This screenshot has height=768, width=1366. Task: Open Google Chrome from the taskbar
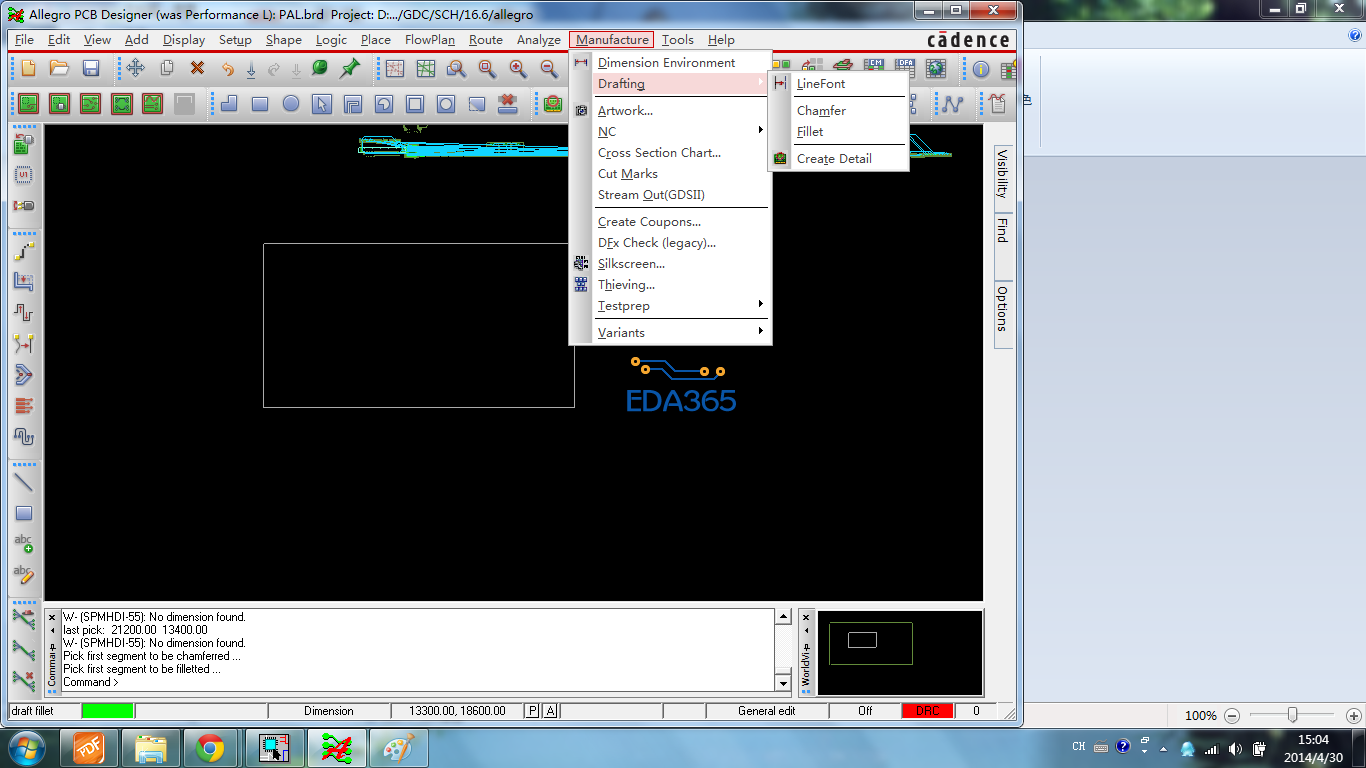coord(210,748)
